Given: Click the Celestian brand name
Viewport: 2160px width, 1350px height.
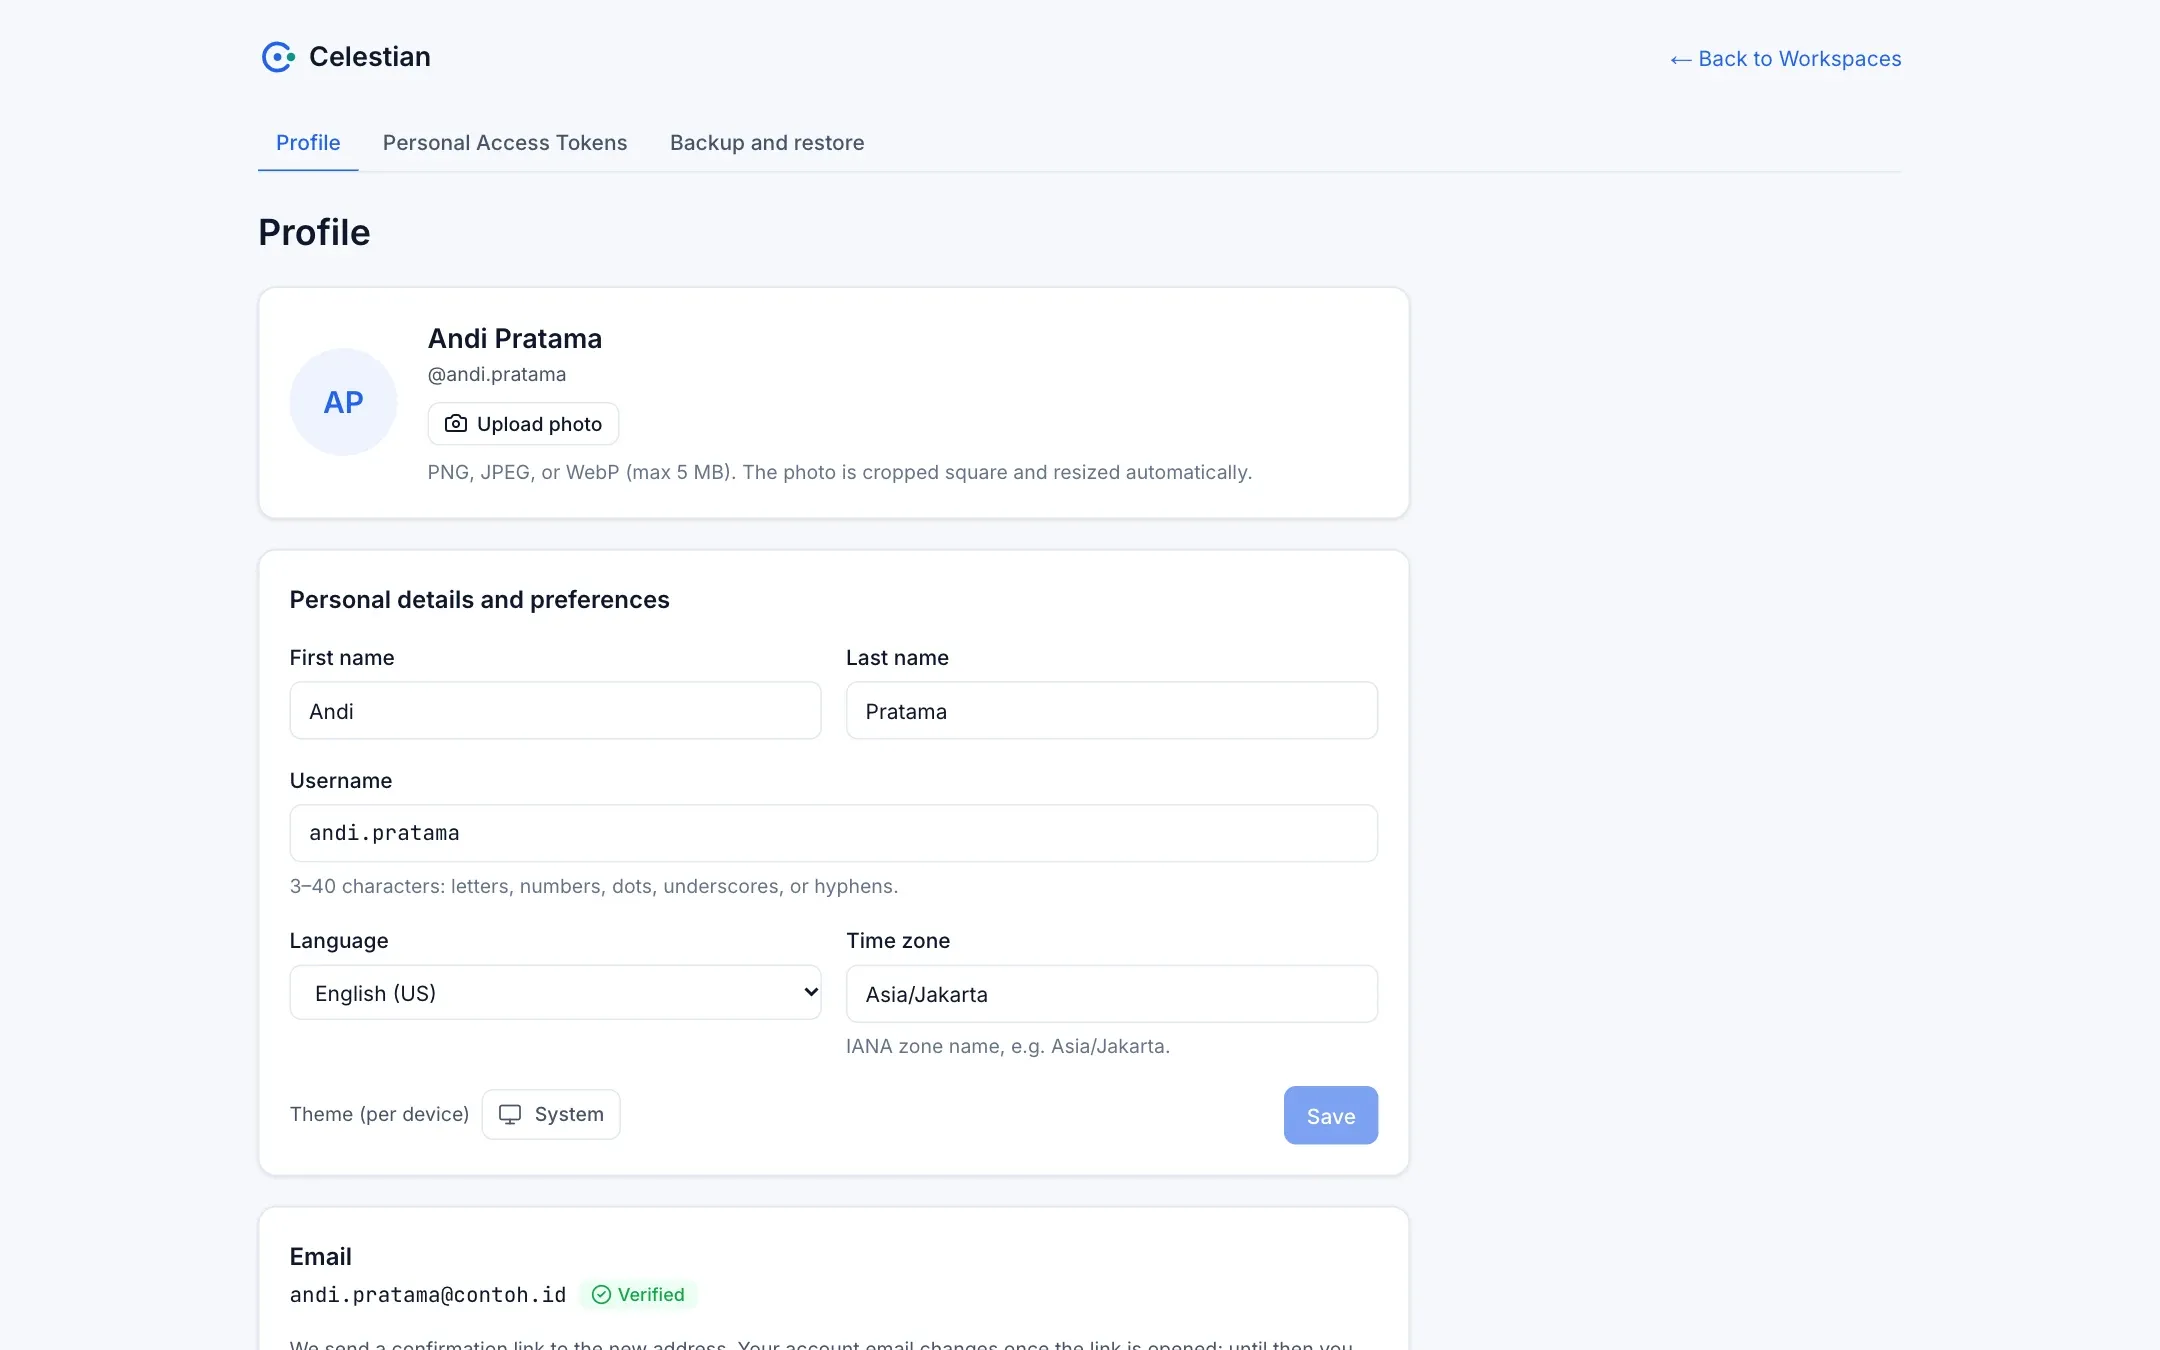Looking at the screenshot, I should tap(370, 57).
